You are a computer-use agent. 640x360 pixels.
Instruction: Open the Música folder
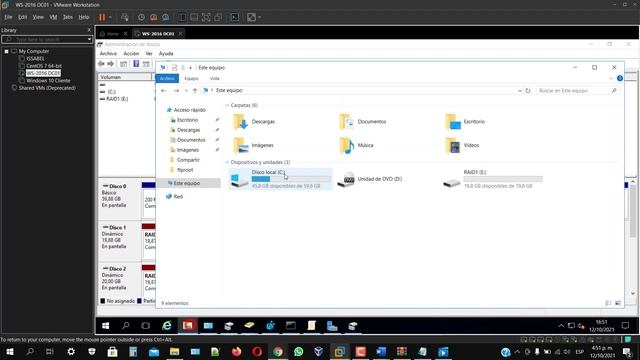pos(356,145)
